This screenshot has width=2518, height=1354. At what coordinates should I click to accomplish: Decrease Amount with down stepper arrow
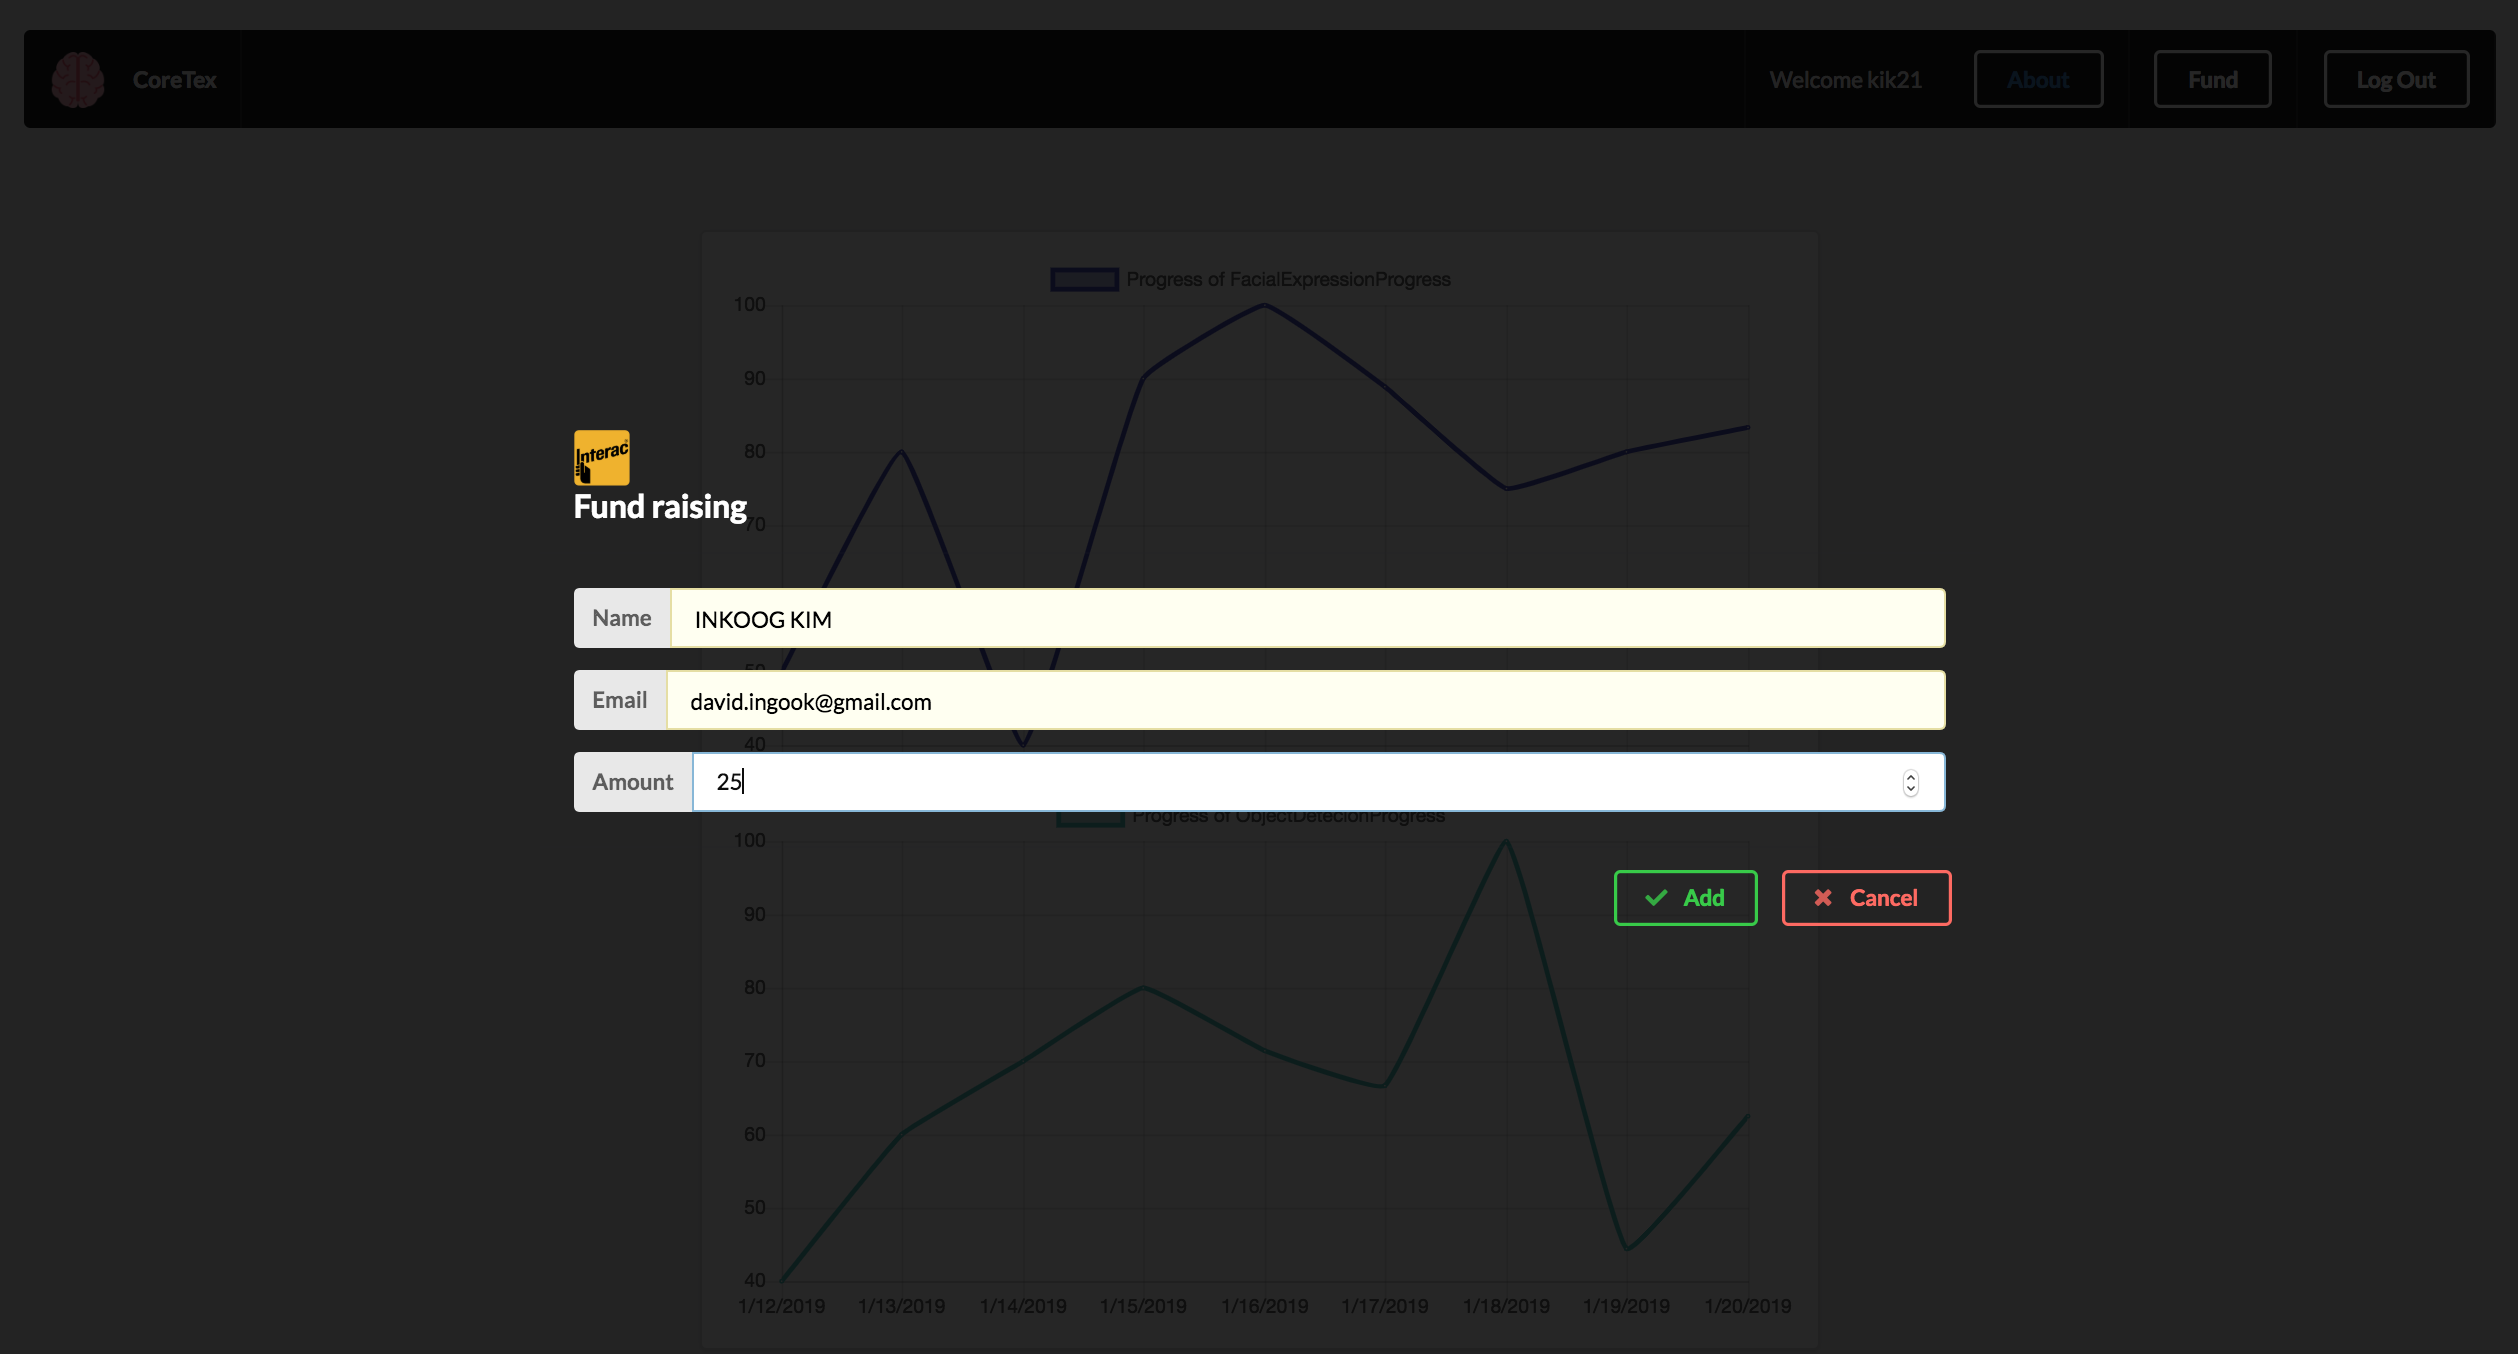tap(1910, 789)
